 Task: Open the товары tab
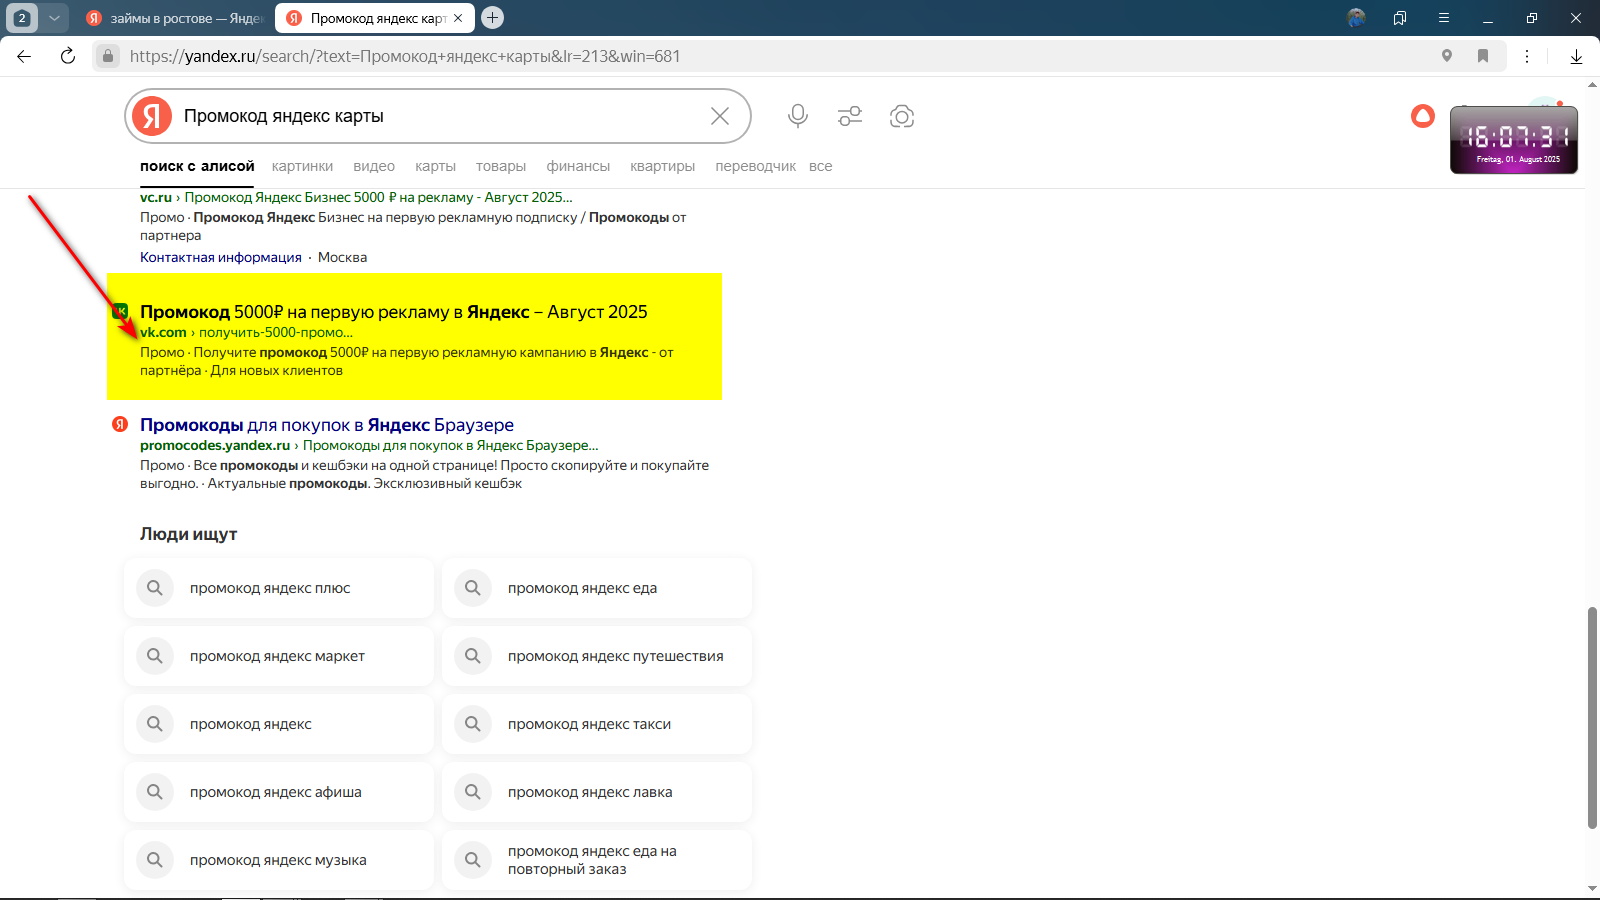click(x=501, y=166)
